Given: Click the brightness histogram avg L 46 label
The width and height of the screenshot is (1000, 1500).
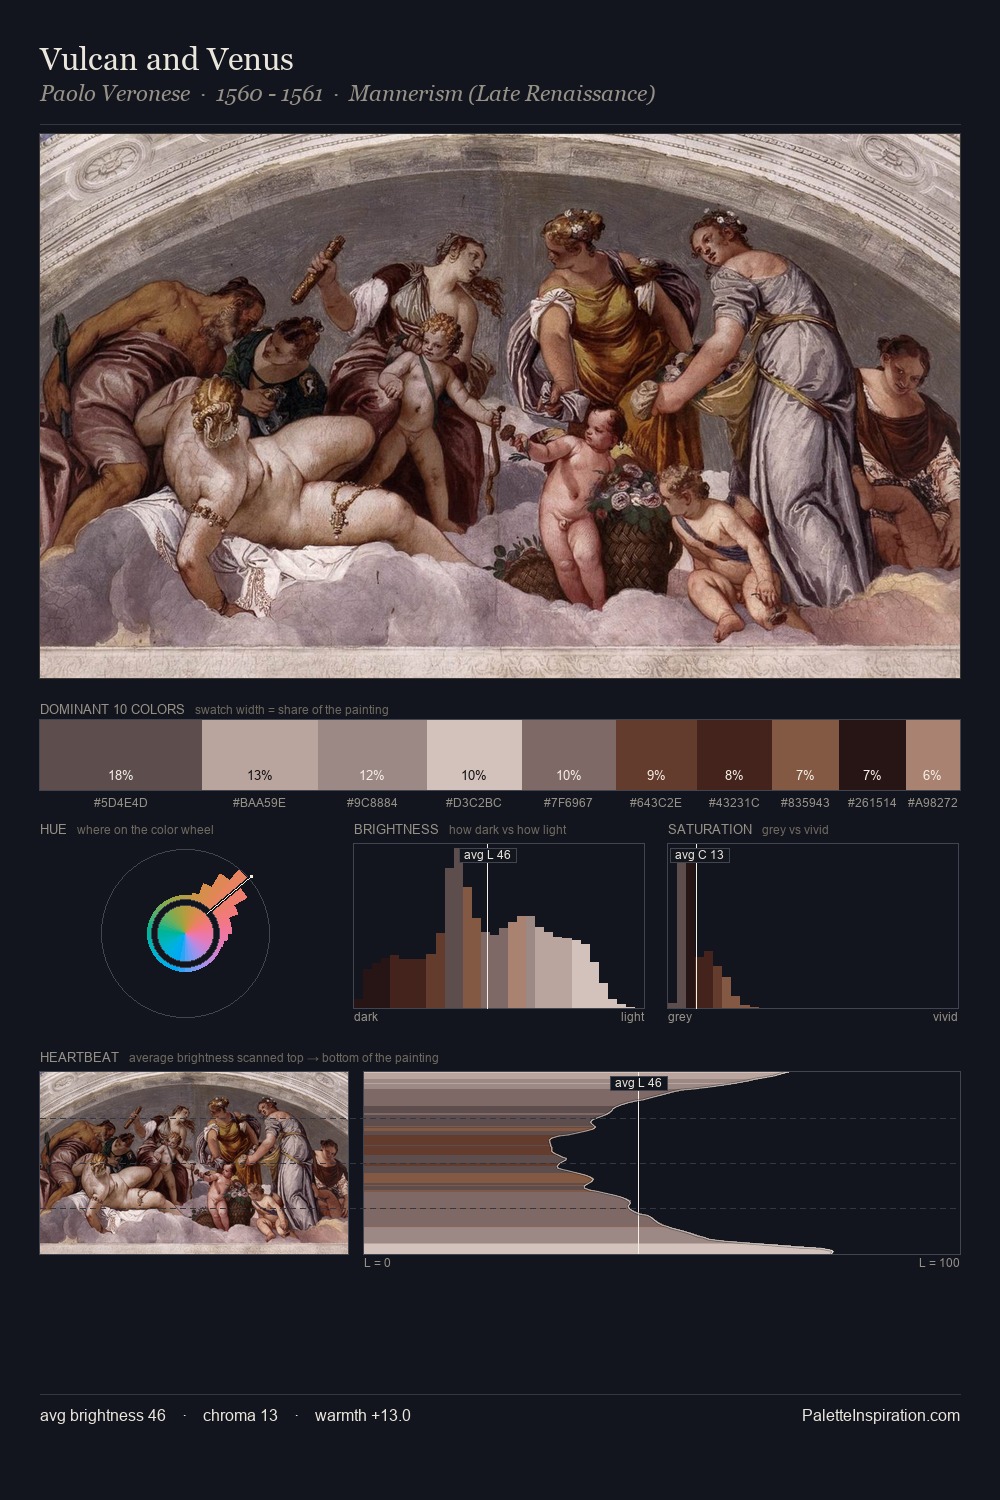Looking at the screenshot, I should click(x=488, y=855).
